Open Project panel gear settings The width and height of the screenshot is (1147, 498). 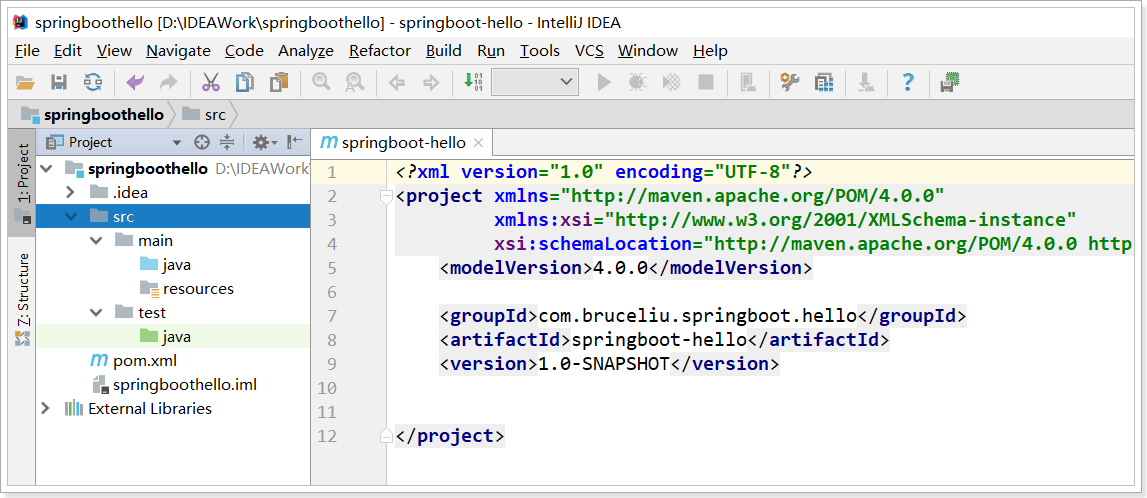point(263,142)
